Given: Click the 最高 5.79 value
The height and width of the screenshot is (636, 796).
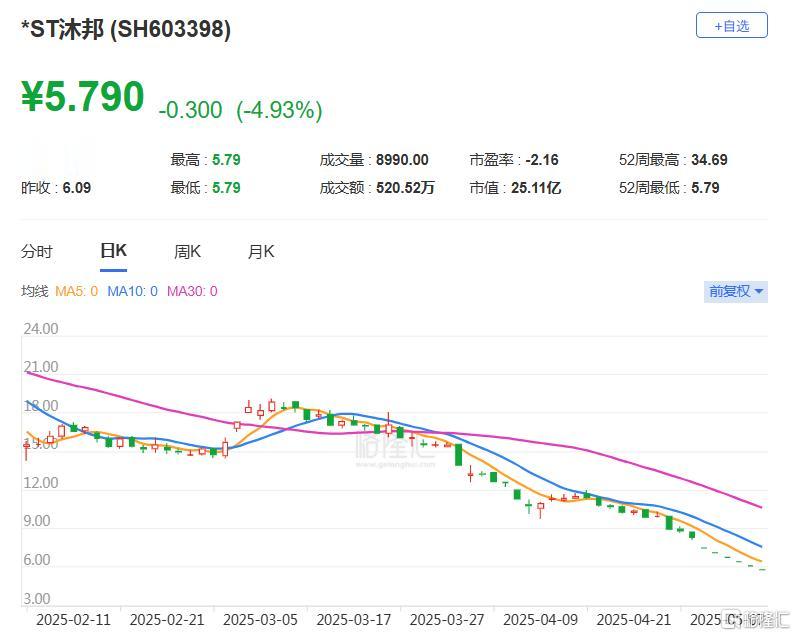Looking at the screenshot, I should point(226,160).
